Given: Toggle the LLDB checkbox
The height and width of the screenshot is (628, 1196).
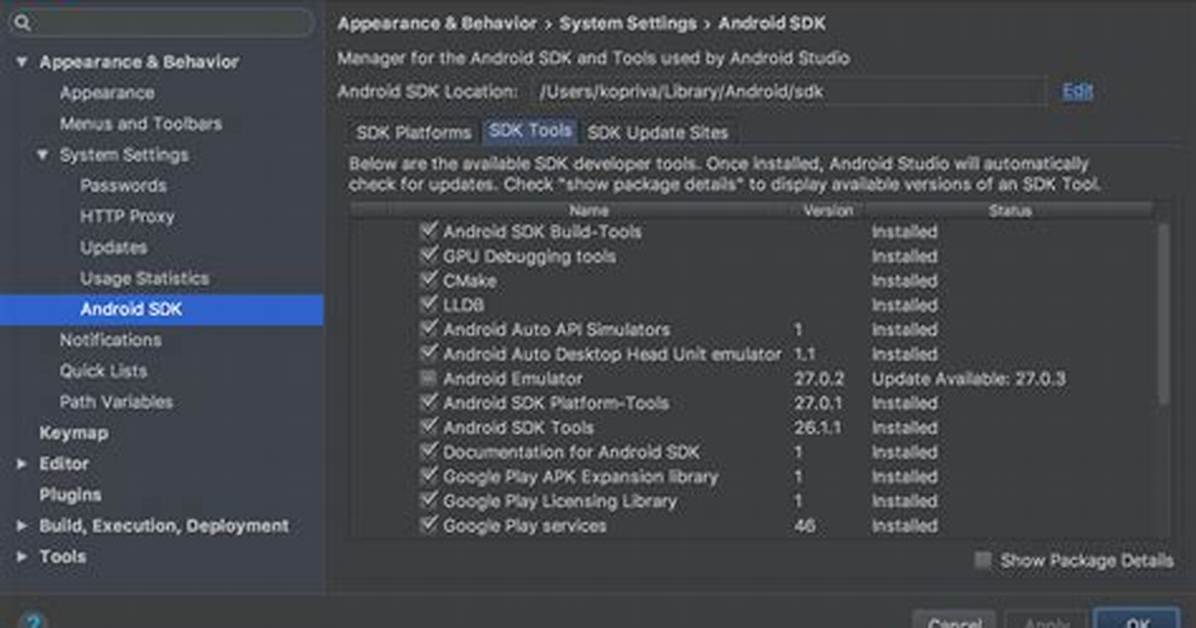Looking at the screenshot, I should tap(429, 303).
